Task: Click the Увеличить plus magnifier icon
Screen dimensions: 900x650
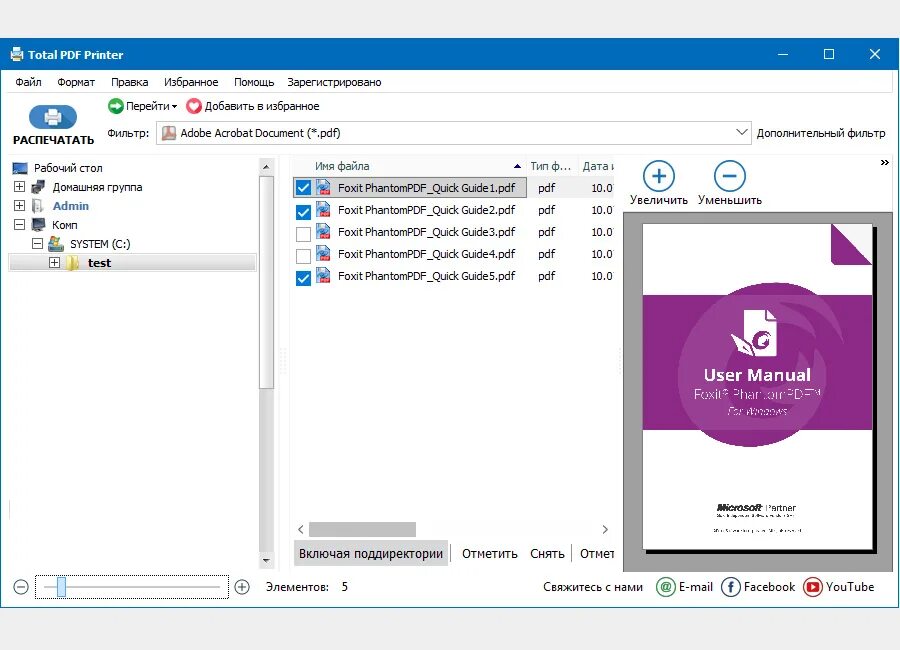Action: 658,176
